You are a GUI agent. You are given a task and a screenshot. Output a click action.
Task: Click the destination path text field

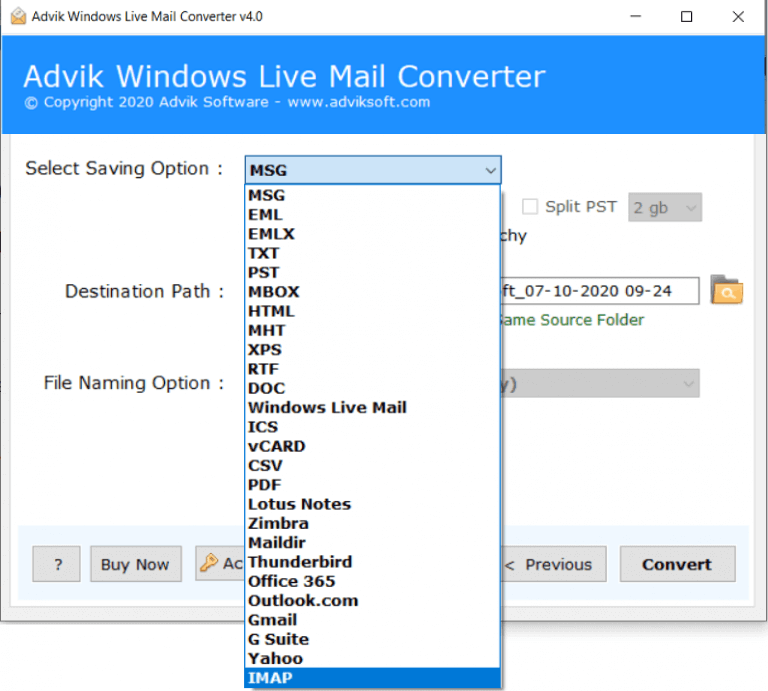(600, 291)
